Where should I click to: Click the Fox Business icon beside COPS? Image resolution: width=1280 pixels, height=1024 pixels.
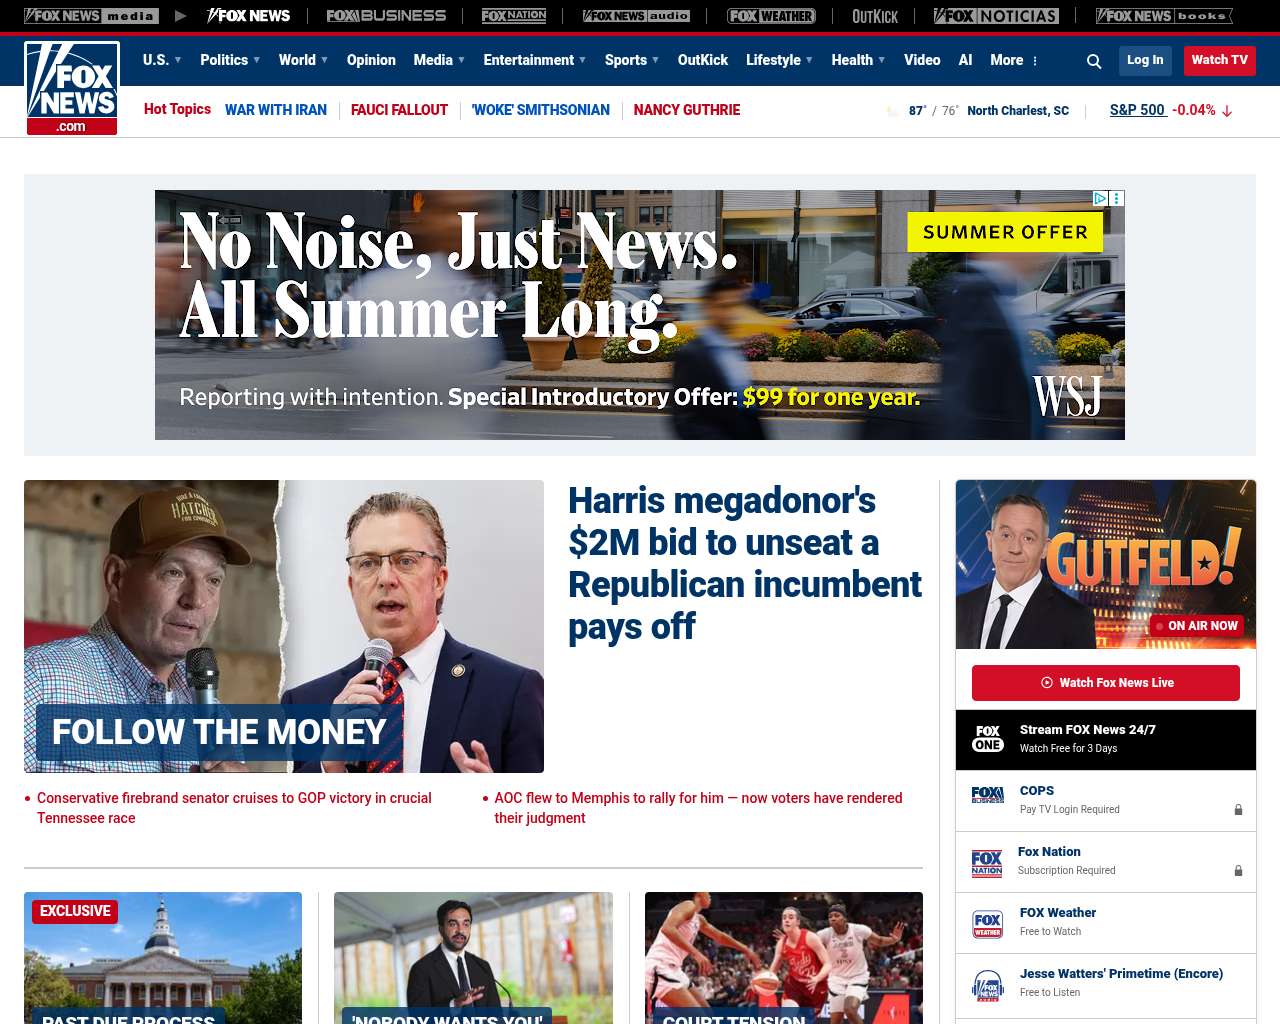988,795
